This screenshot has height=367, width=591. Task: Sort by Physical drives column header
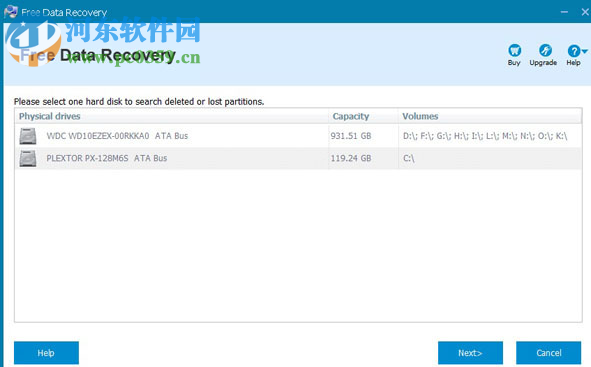pyautogui.click(x=171, y=116)
